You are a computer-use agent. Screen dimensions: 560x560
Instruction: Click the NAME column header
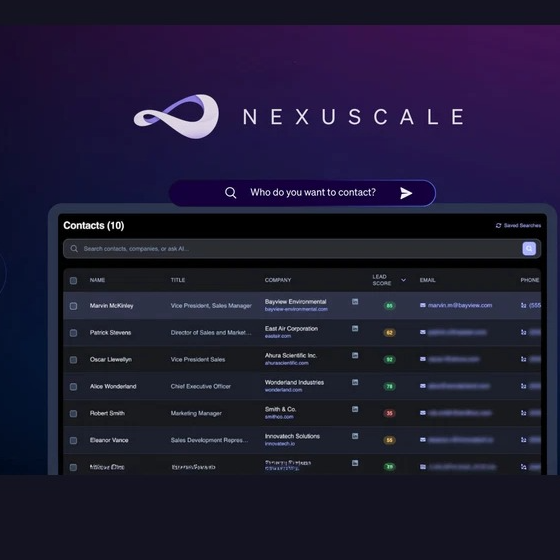pos(97,280)
